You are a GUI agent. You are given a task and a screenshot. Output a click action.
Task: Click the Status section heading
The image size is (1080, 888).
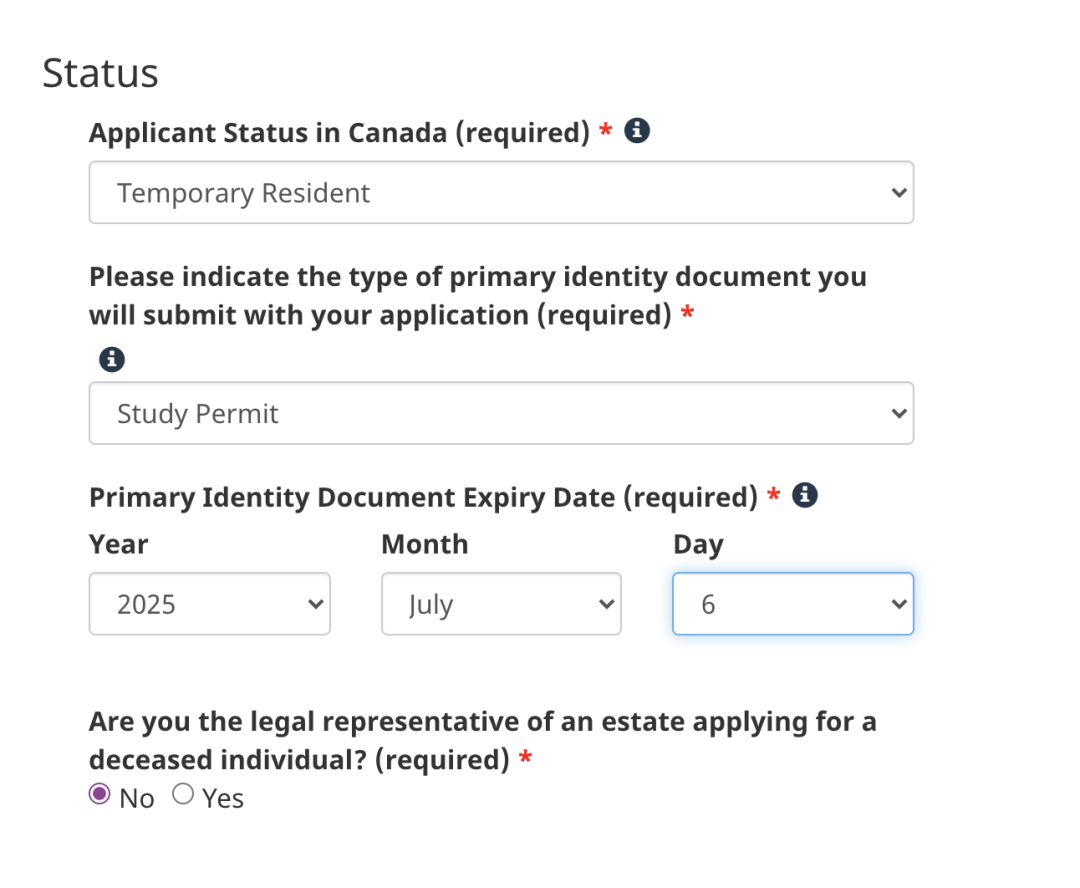pyautogui.click(x=101, y=73)
